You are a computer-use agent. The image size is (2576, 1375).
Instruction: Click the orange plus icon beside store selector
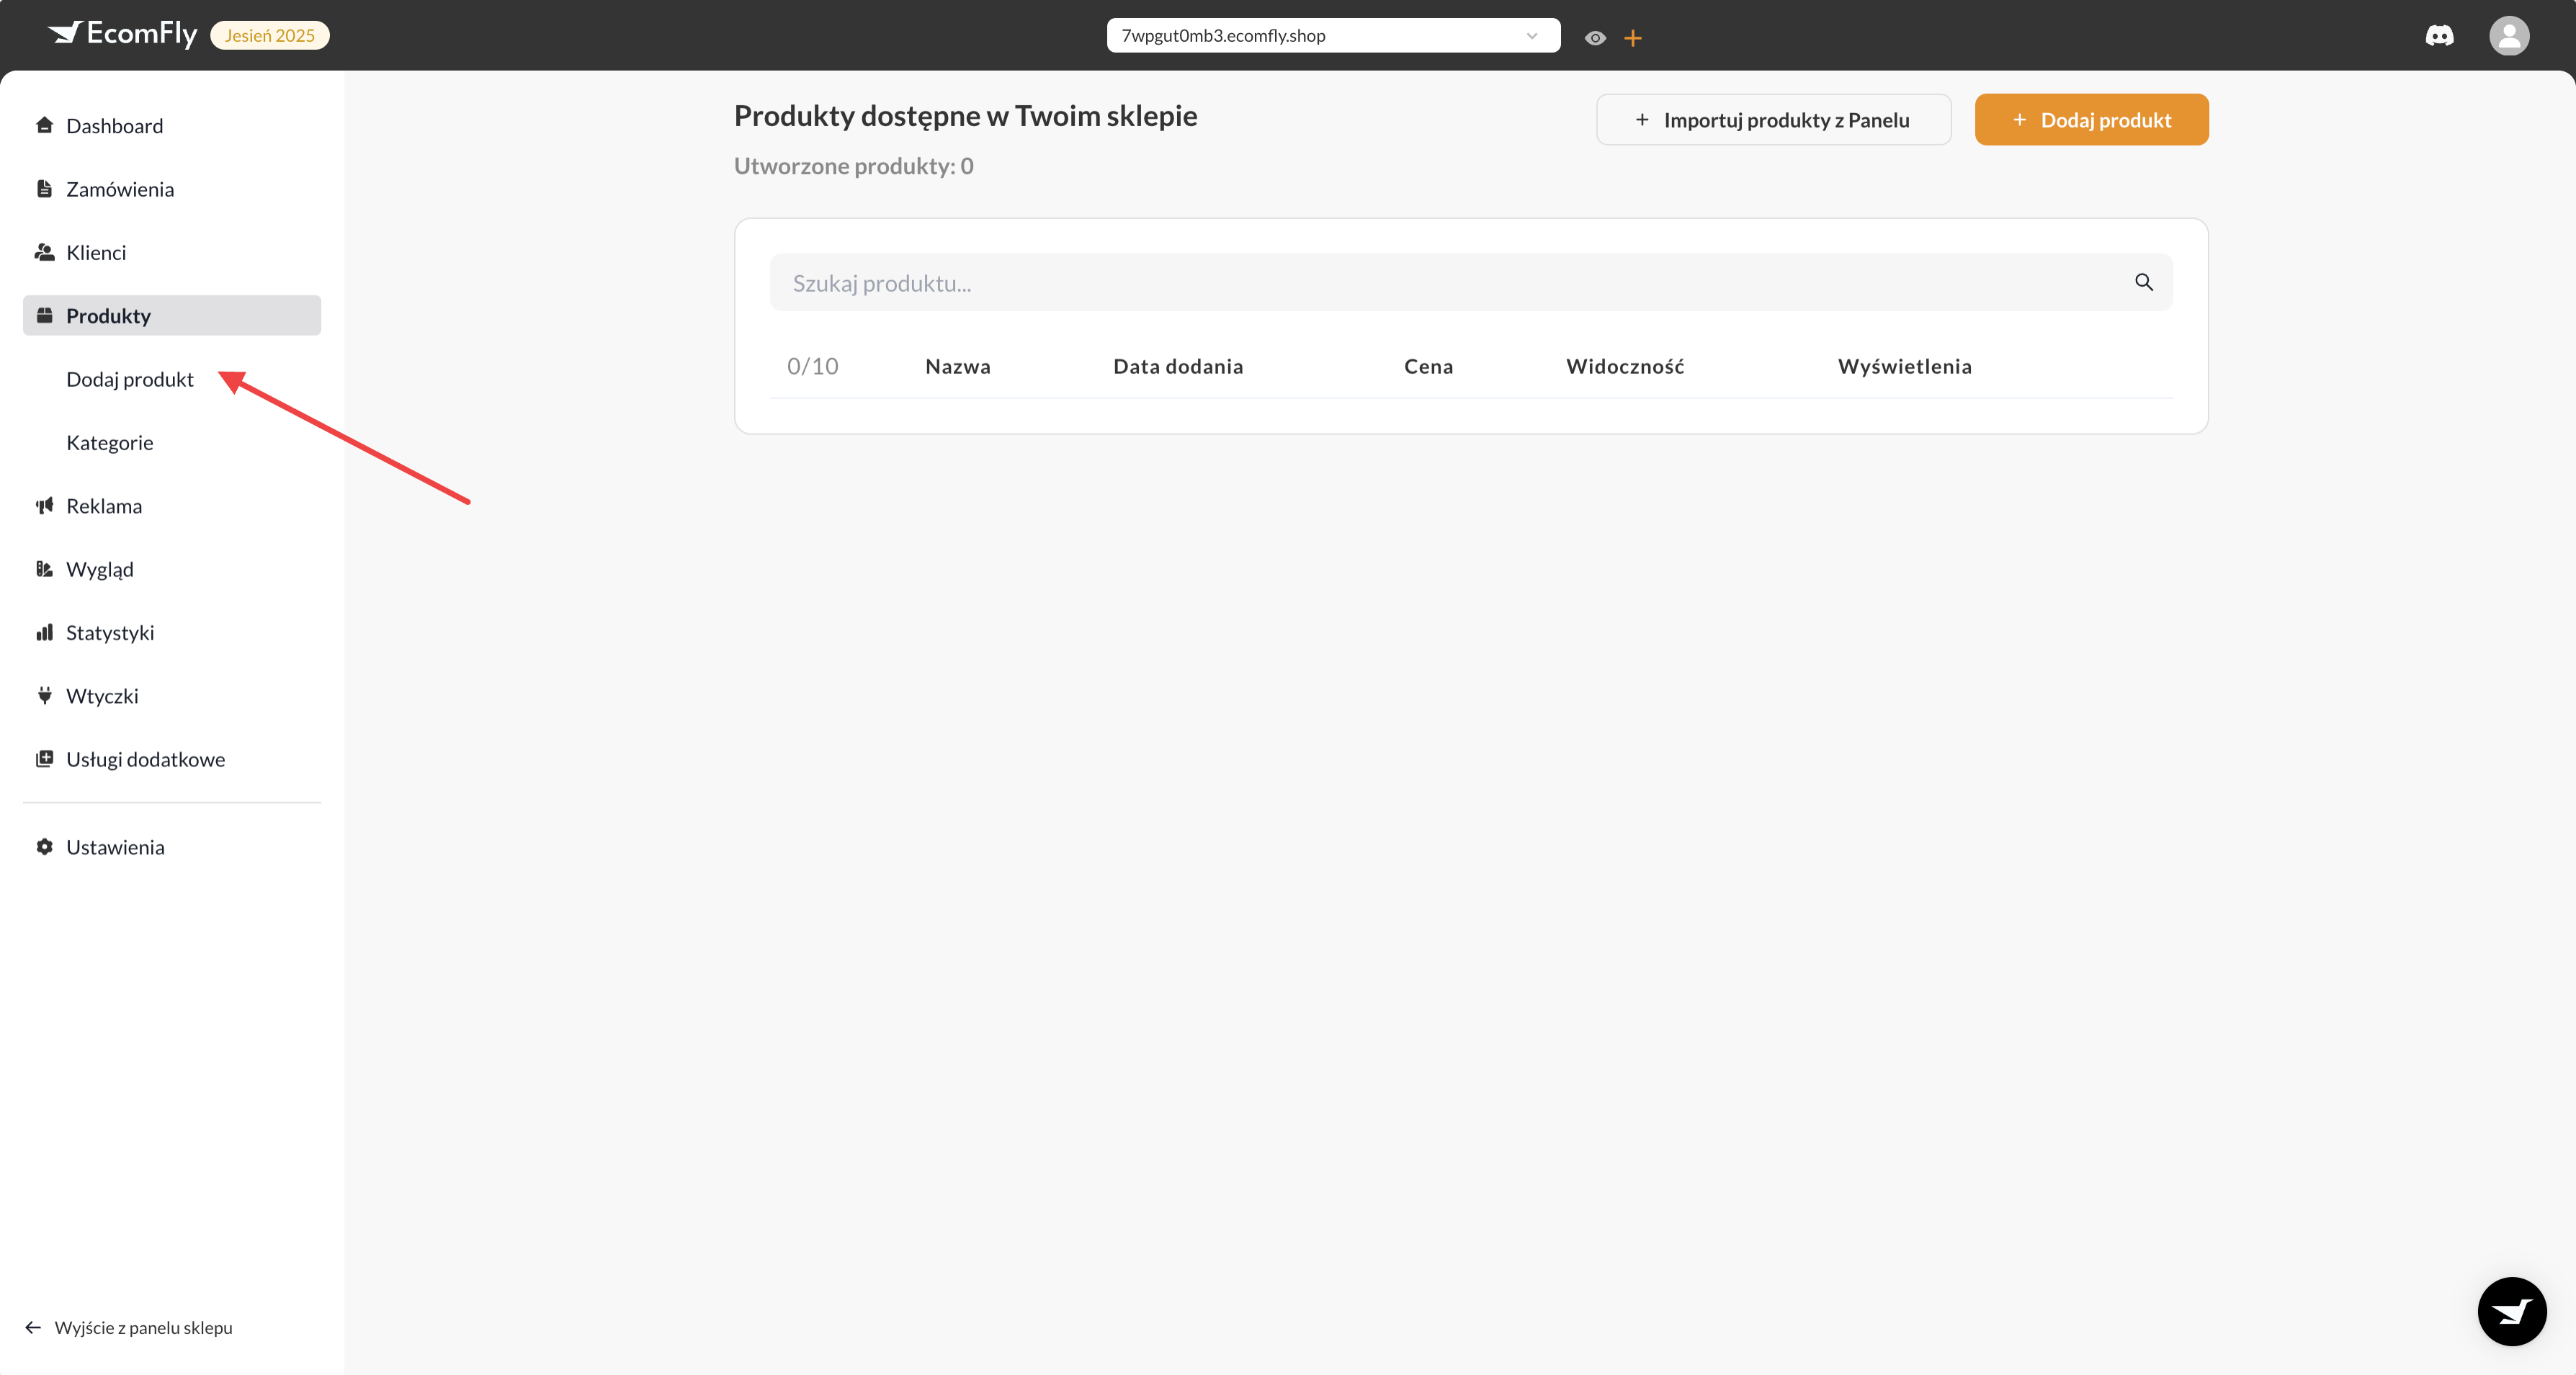pos(1633,38)
